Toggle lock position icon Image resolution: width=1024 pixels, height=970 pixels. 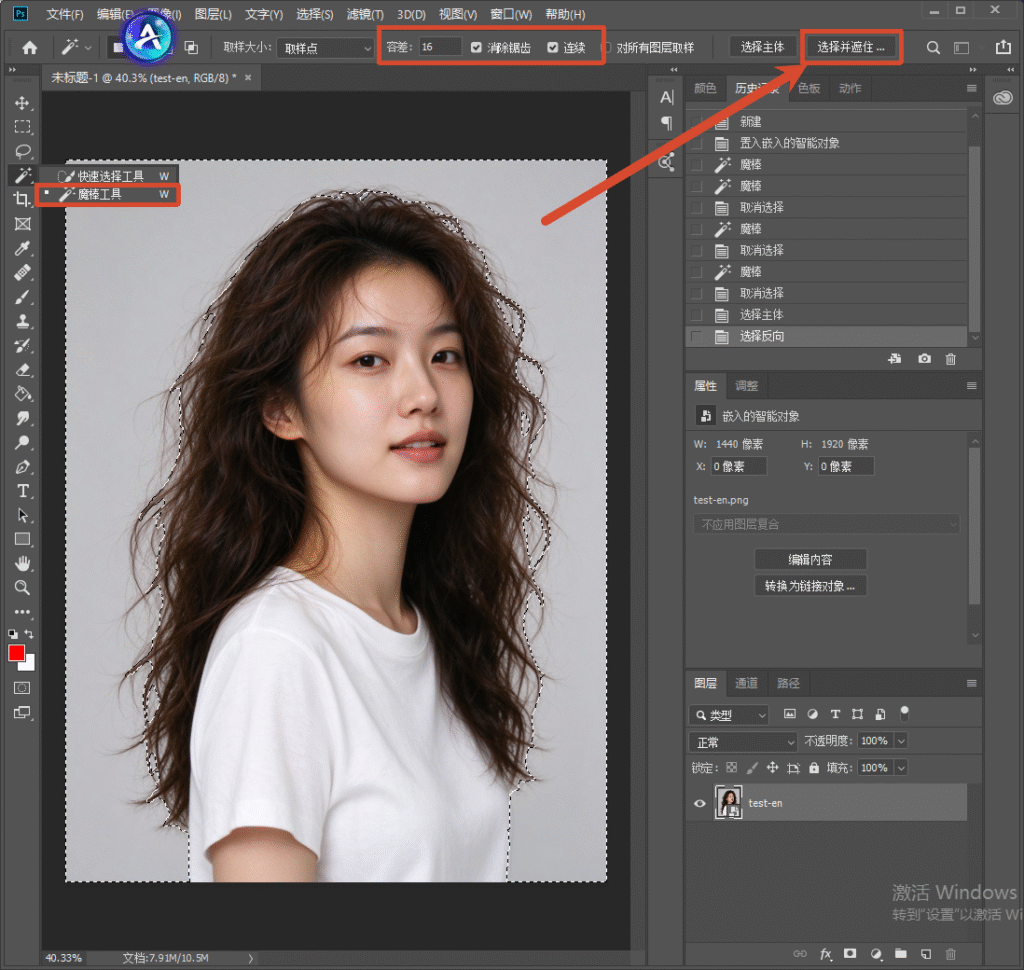tap(773, 768)
